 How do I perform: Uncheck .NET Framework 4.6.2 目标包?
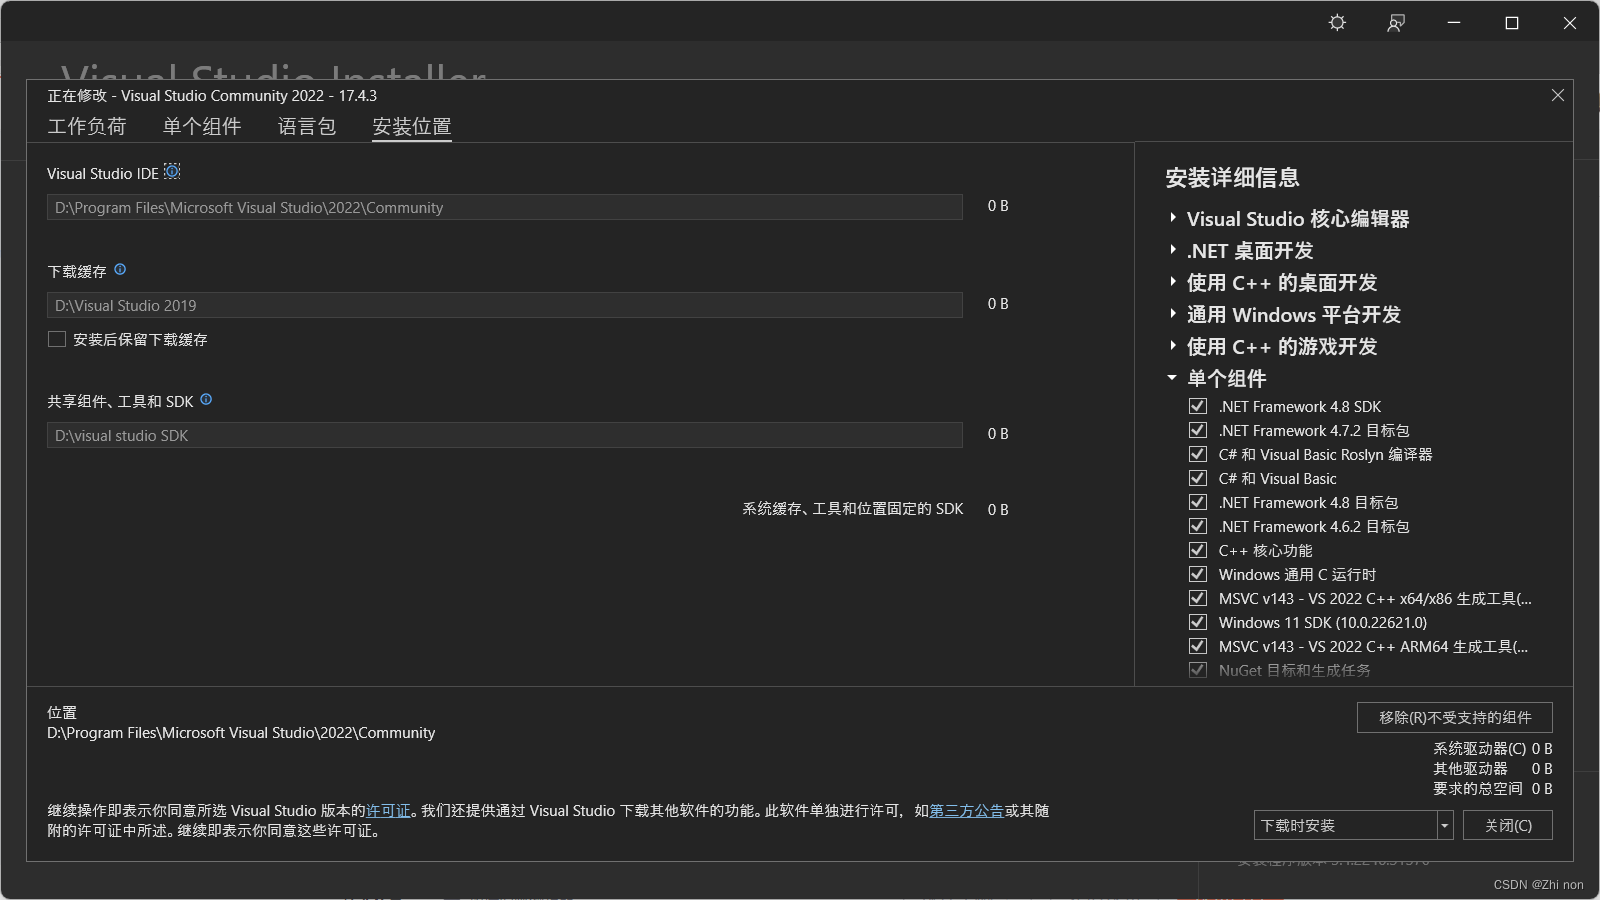1197,526
